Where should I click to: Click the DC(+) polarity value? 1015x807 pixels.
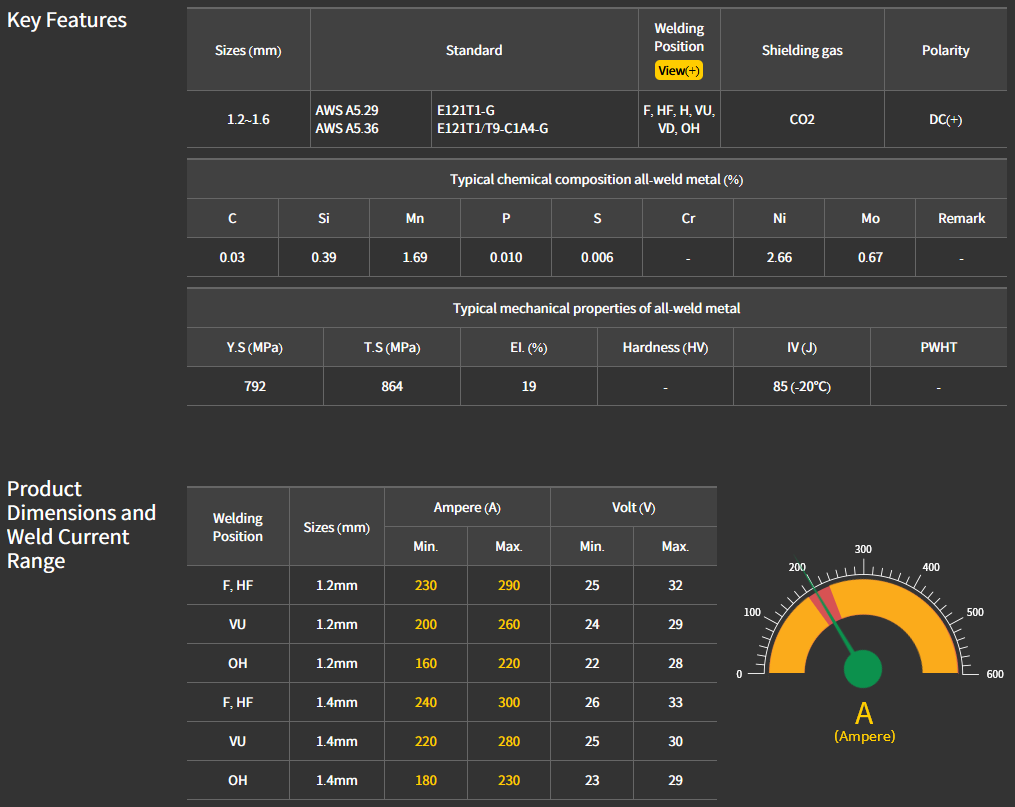point(945,120)
